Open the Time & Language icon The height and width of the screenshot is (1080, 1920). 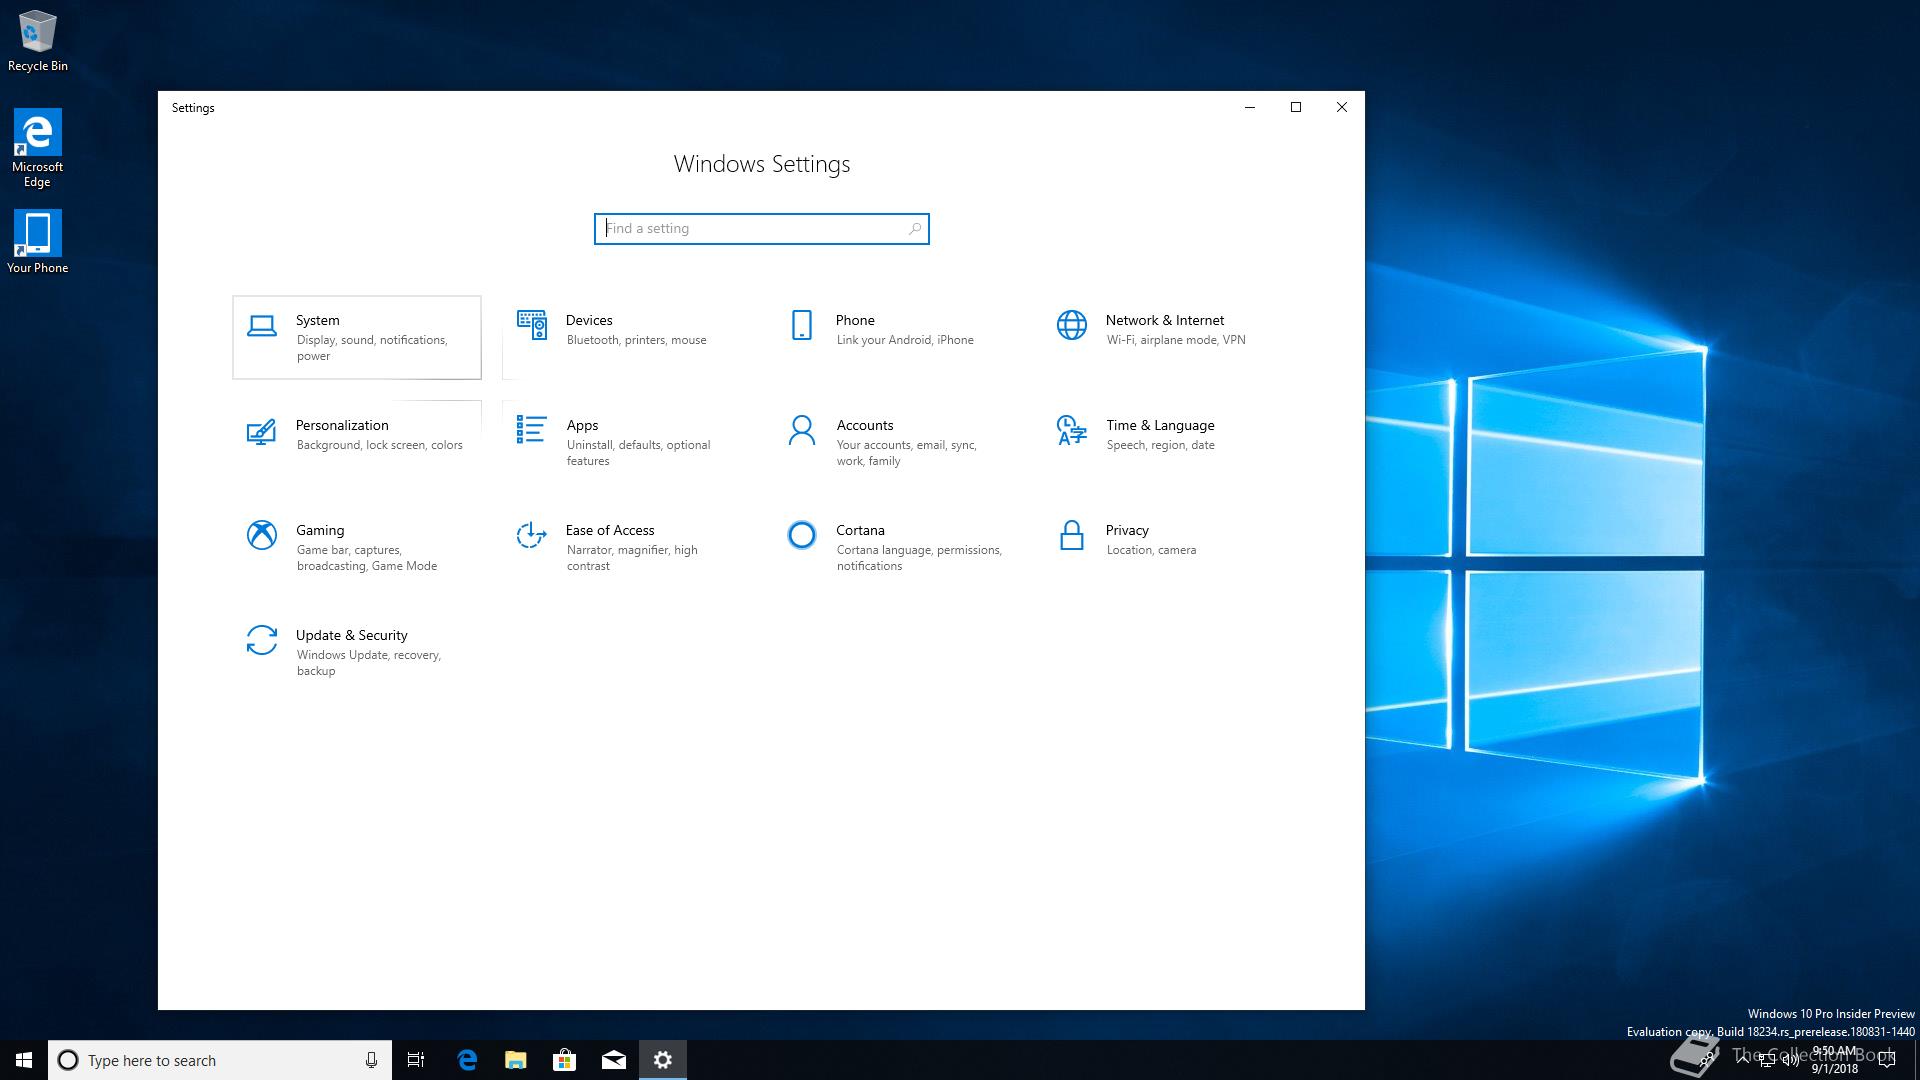(x=1072, y=430)
